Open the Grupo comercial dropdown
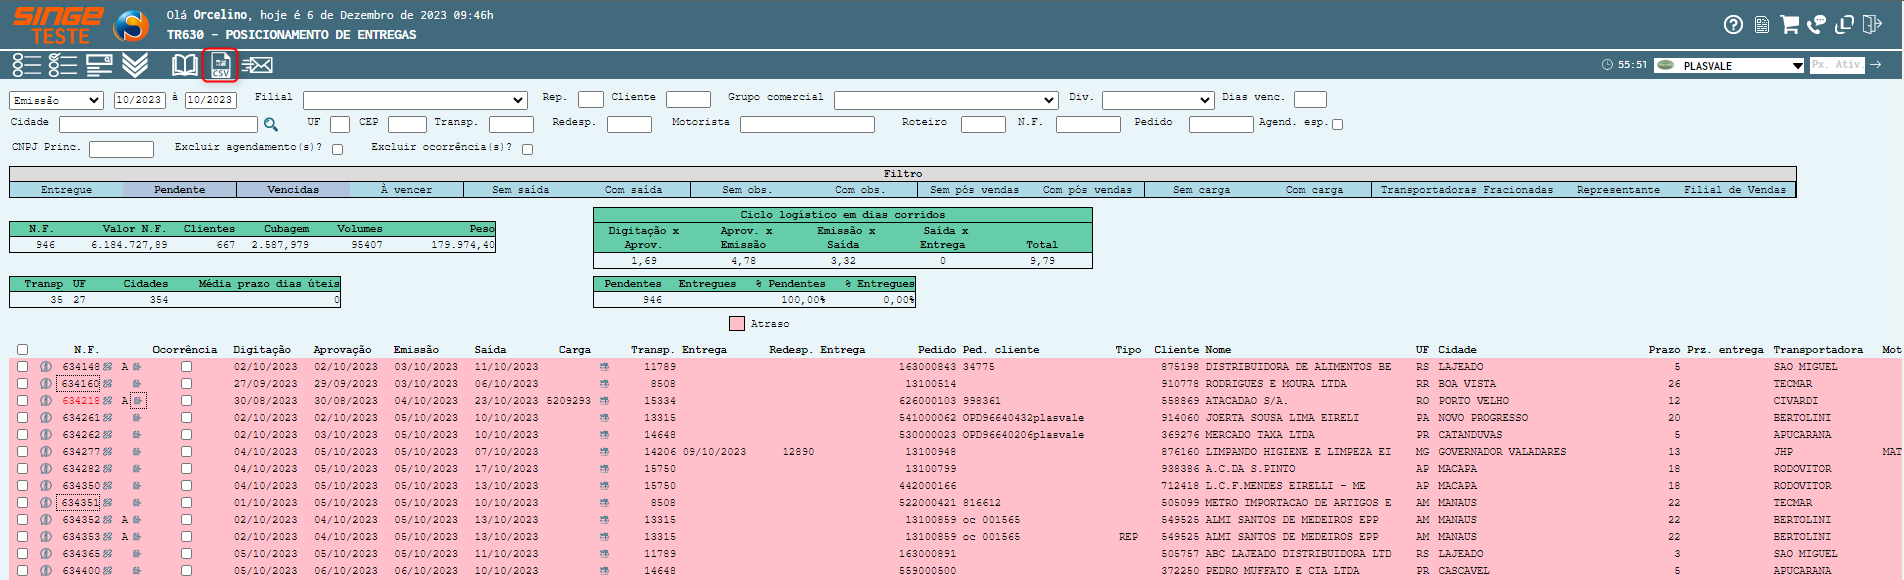1904x580 pixels. click(x=946, y=100)
